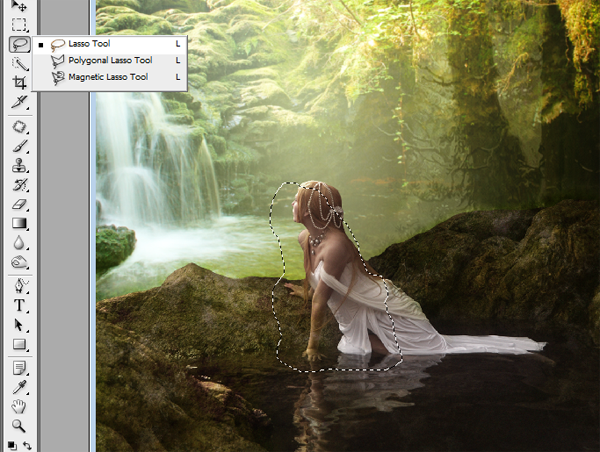Select the Rectangular Marquee tool
The width and height of the screenshot is (600, 452).
pos(19,24)
